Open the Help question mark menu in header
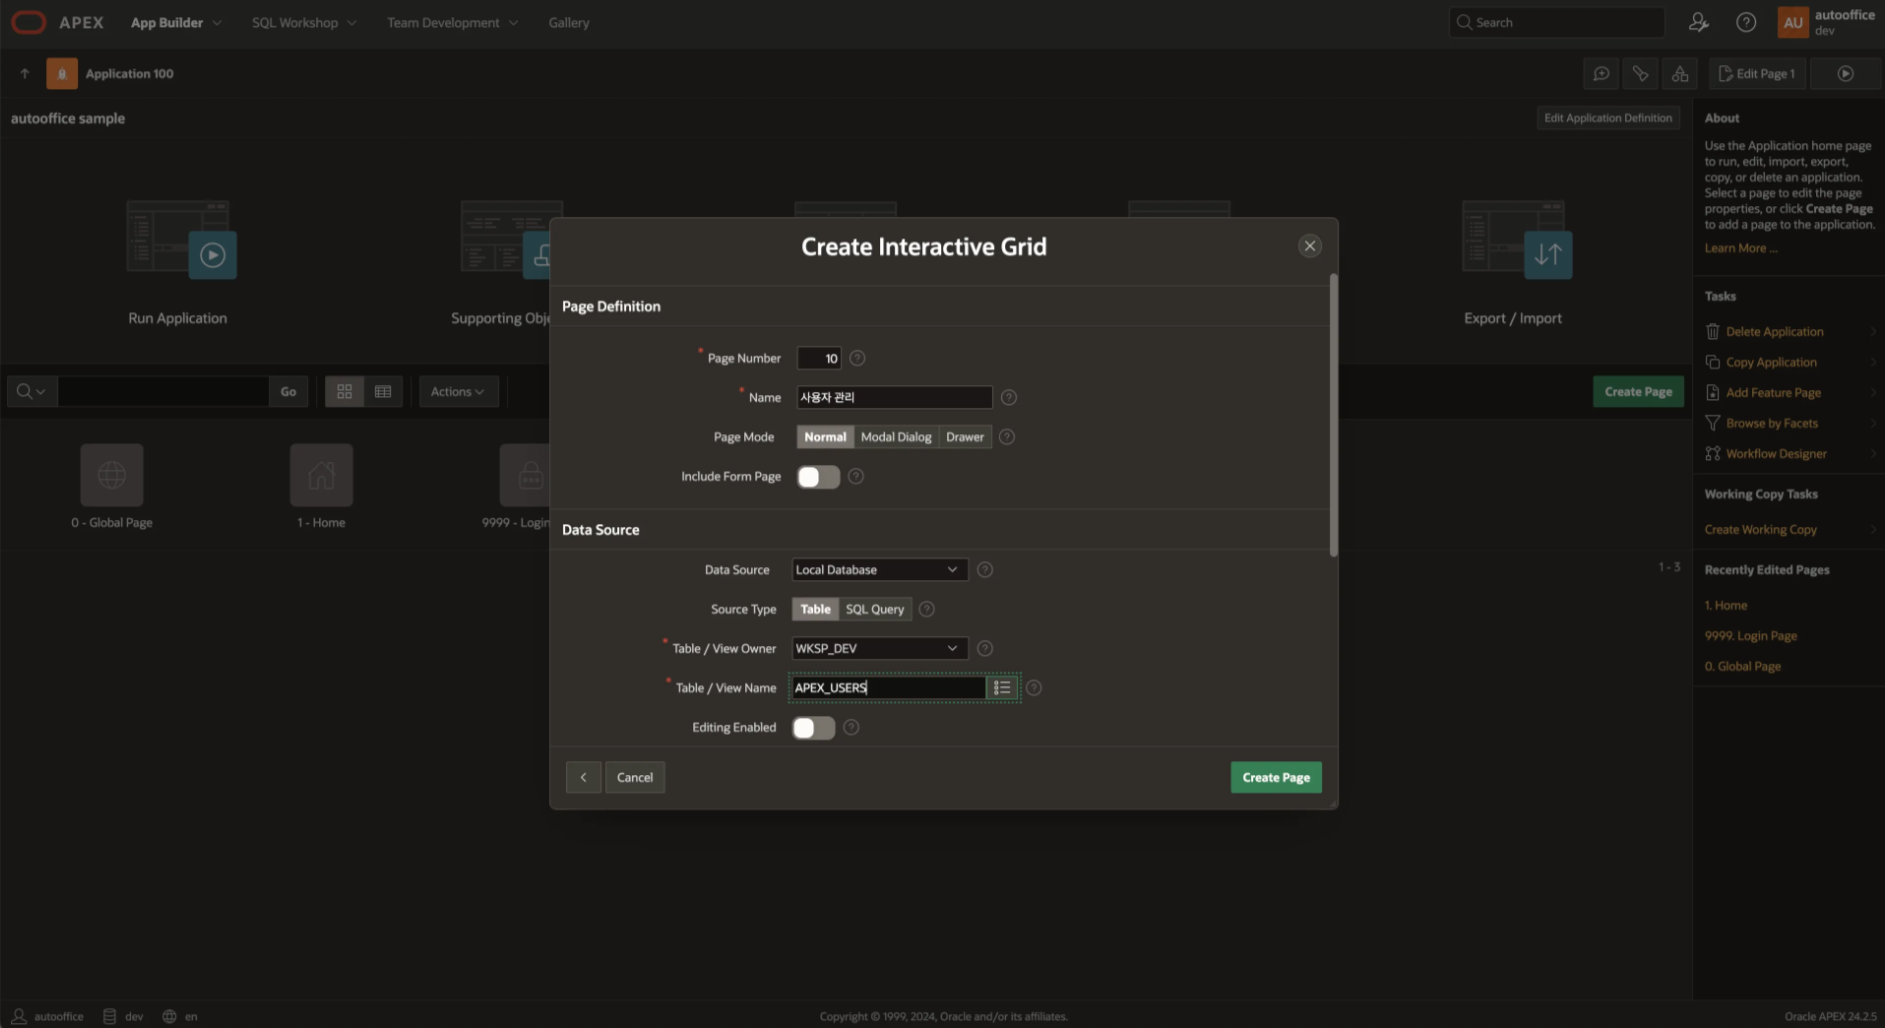Image resolution: width=1885 pixels, height=1028 pixels. pyautogui.click(x=1746, y=22)
